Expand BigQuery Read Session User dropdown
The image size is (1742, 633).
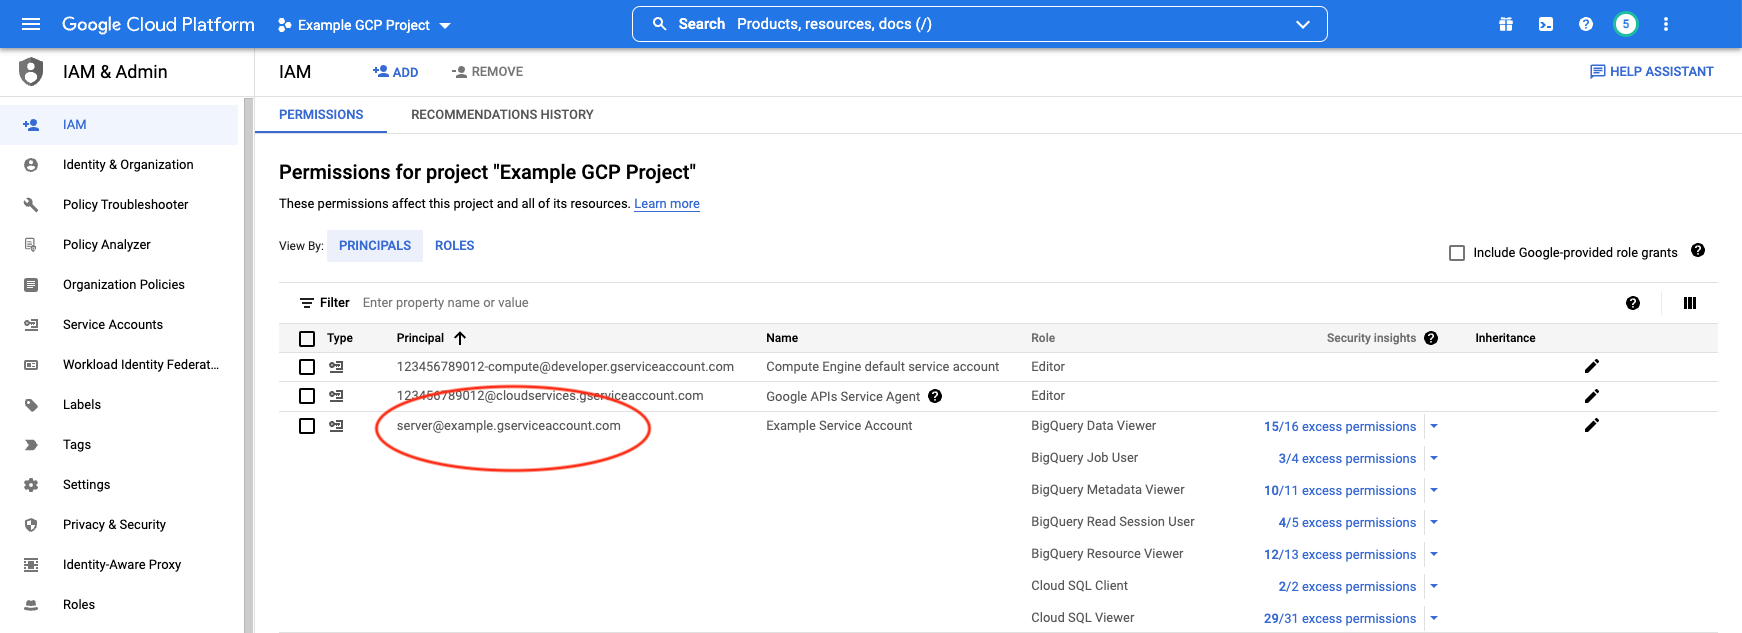[1434, 522]
